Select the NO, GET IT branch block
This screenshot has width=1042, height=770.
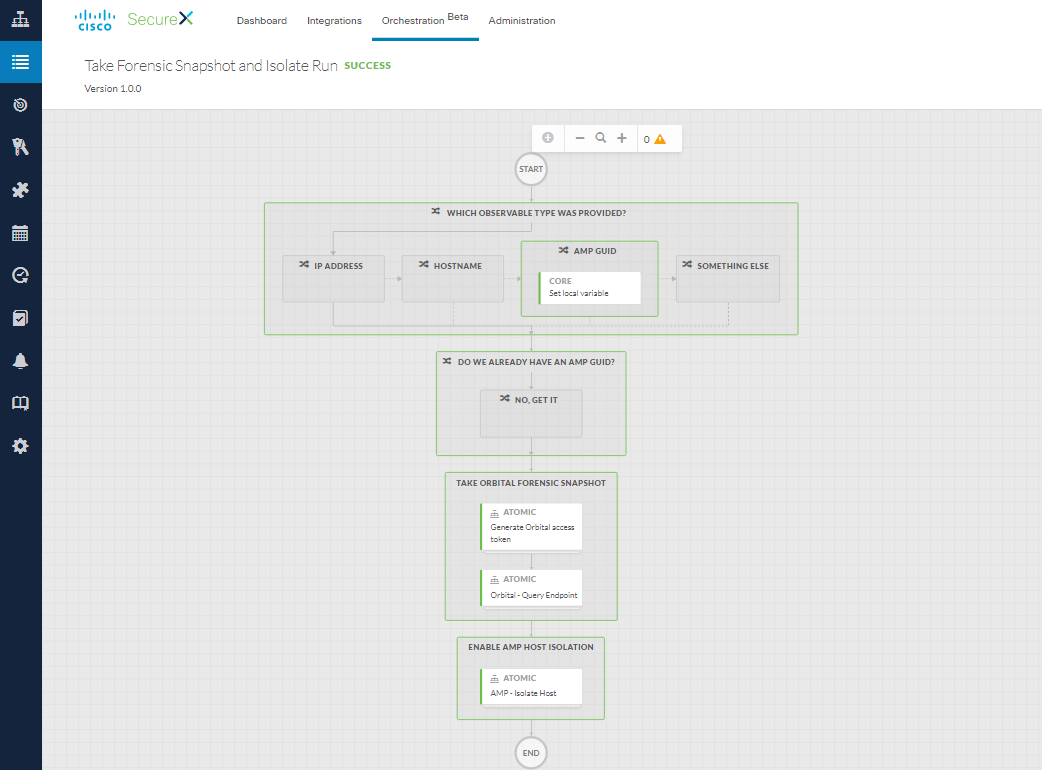(x=531, y=413)
